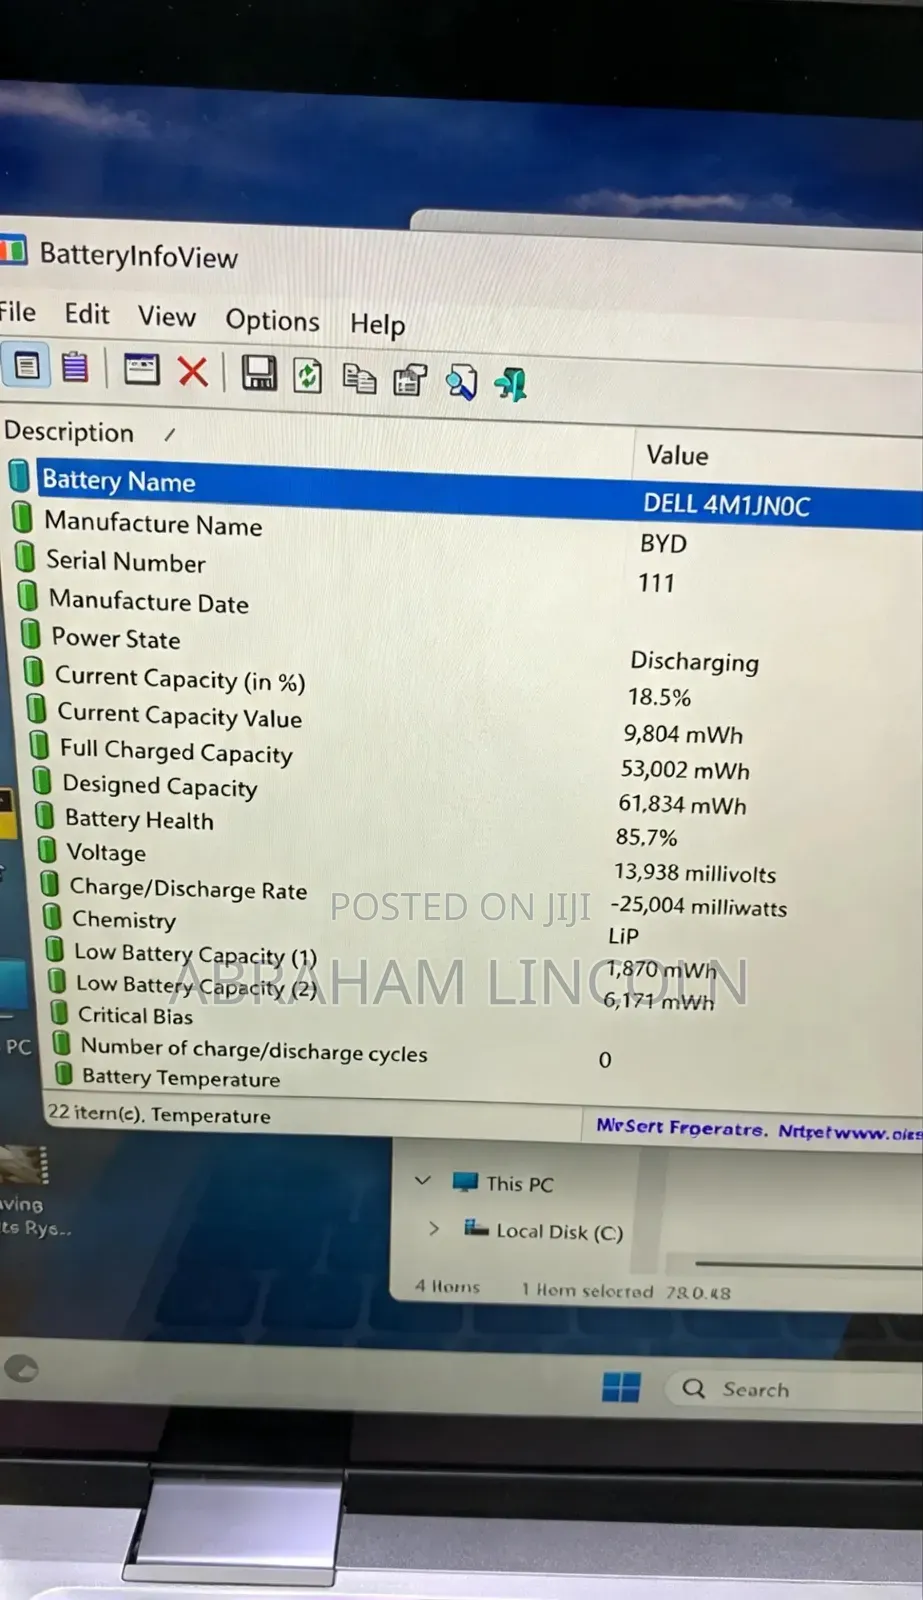Click the -25,004 milliwatts value
Image resolution: width=923 pixels, height=1600 pixels.
point(698,907)
